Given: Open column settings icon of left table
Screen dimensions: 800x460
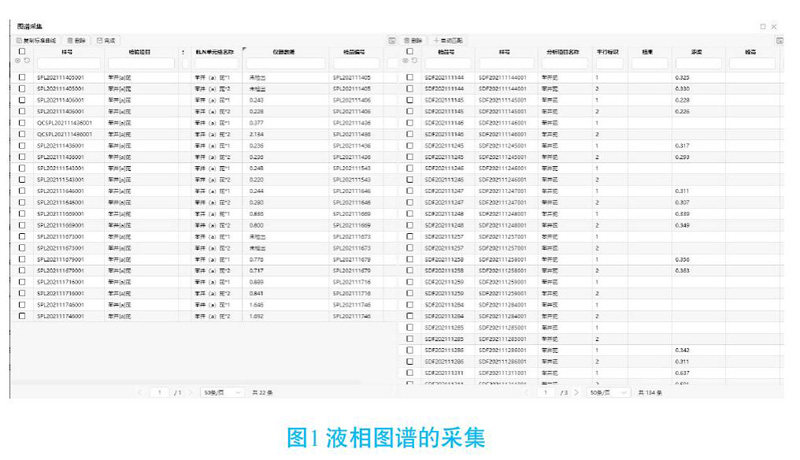Looking at the screenshot, I should [x=392, y=39].
